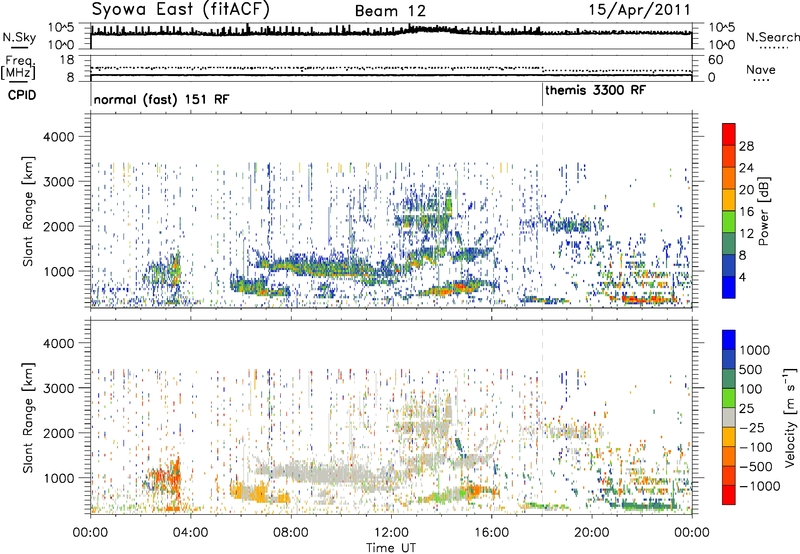Click the 'N.Sky' legend label
The image size is (800, 554).
tap(19, 37)
